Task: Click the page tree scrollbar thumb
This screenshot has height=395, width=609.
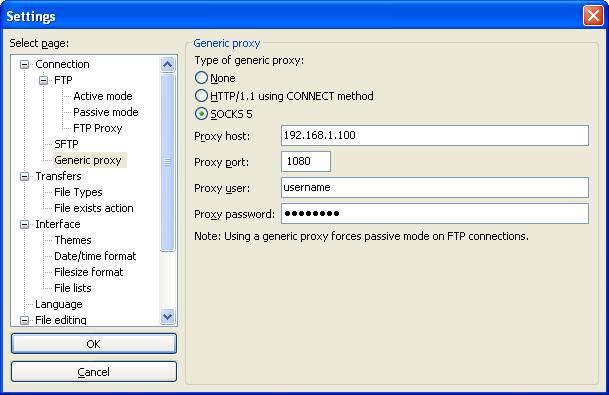Action: click(167, 162)
